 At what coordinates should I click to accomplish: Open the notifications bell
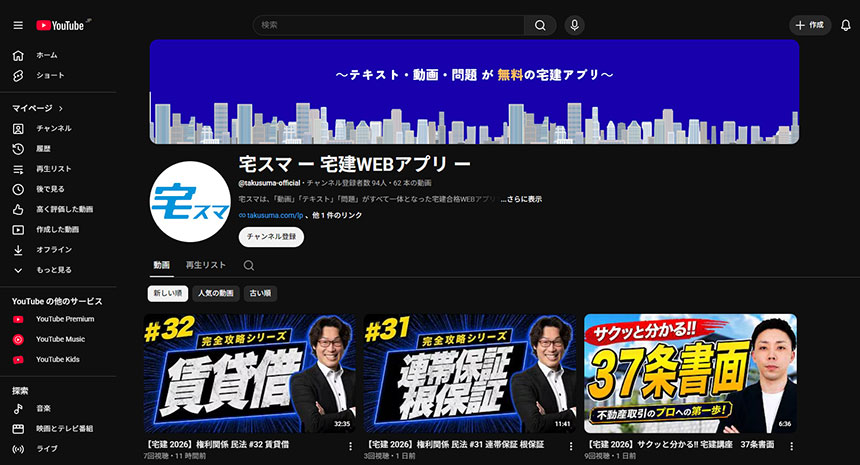click(846, 25)
